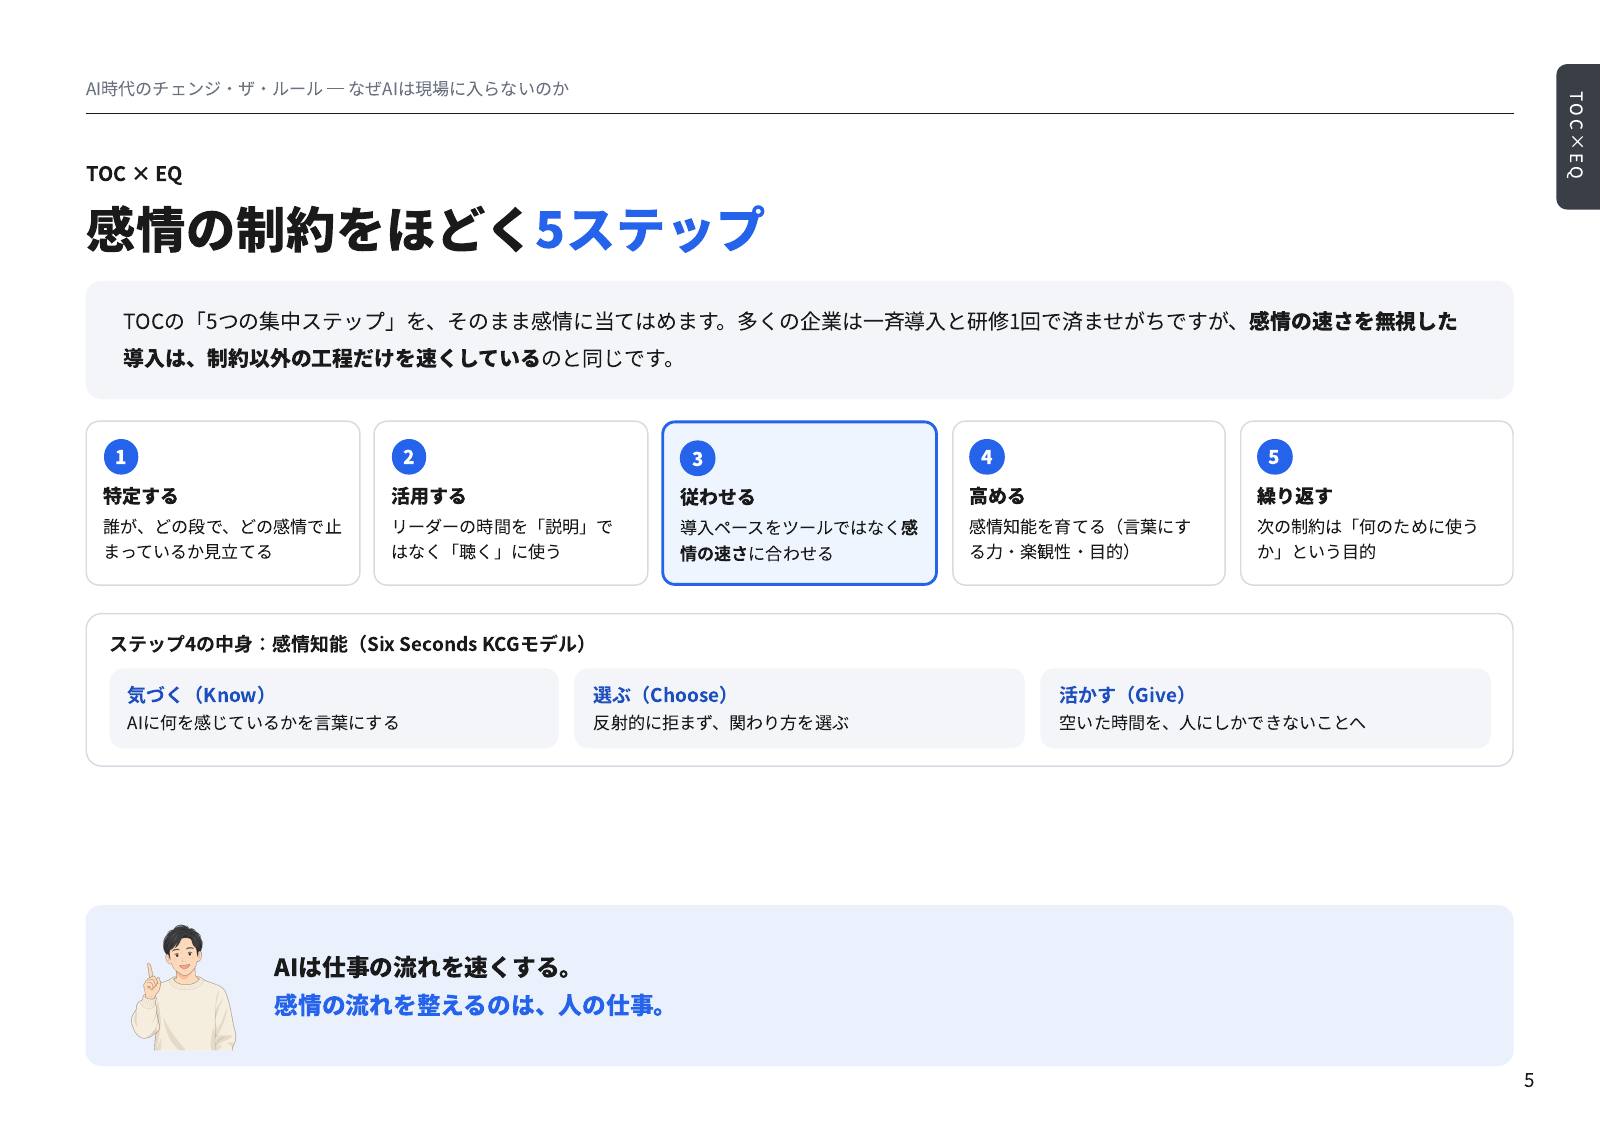Click the 活用する step heading

429,496
